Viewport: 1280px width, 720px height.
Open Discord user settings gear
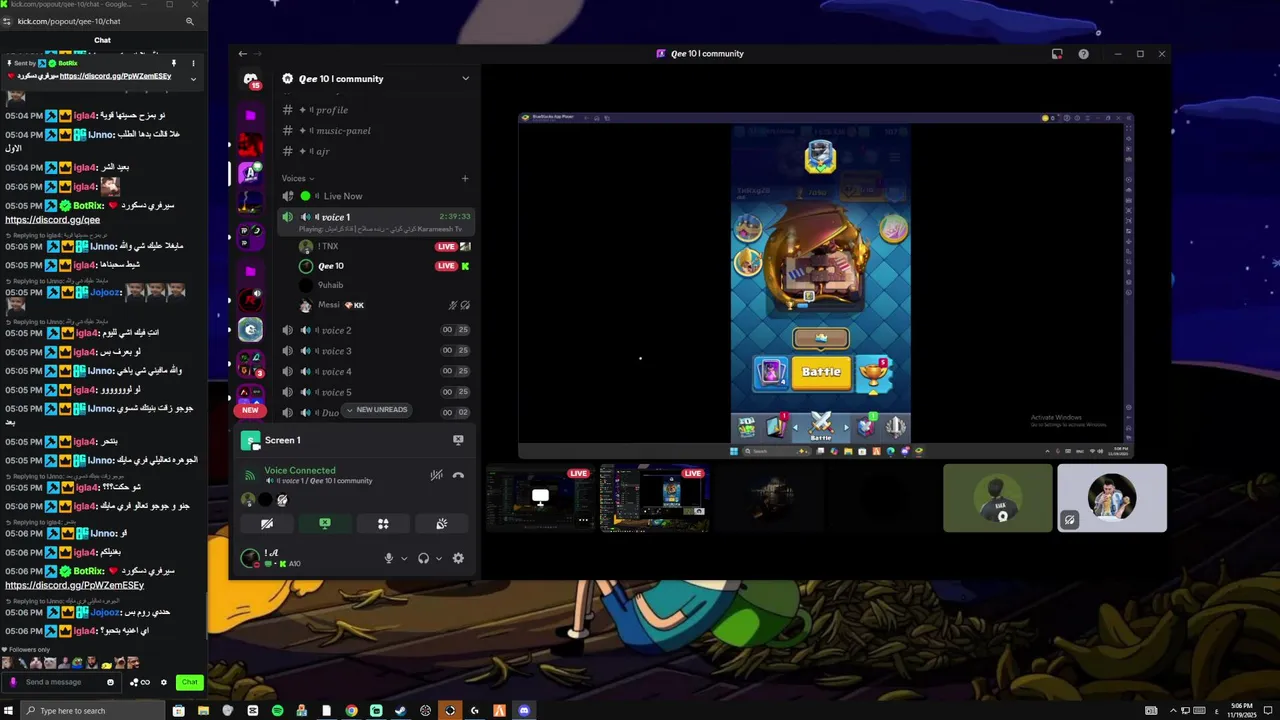pos(458,558)
